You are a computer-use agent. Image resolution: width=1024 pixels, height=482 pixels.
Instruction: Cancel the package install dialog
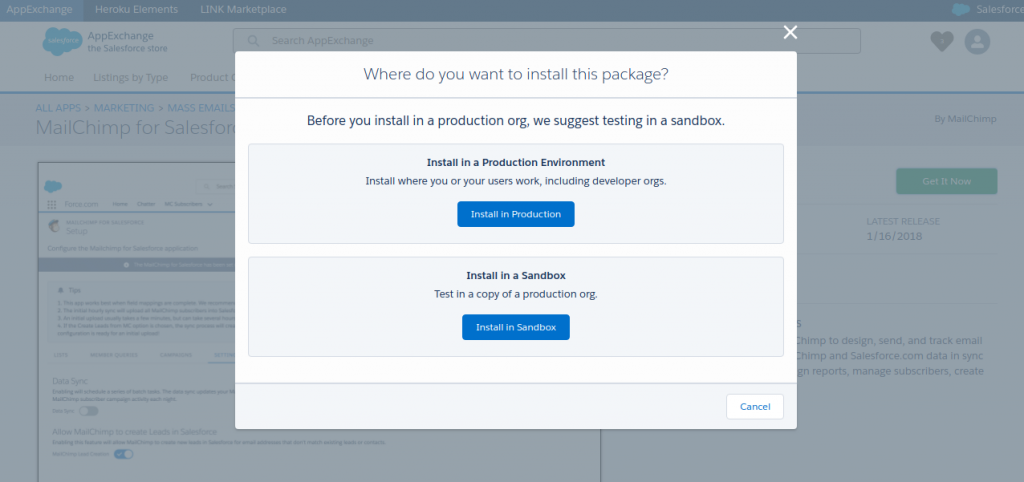tap(755, 406)
